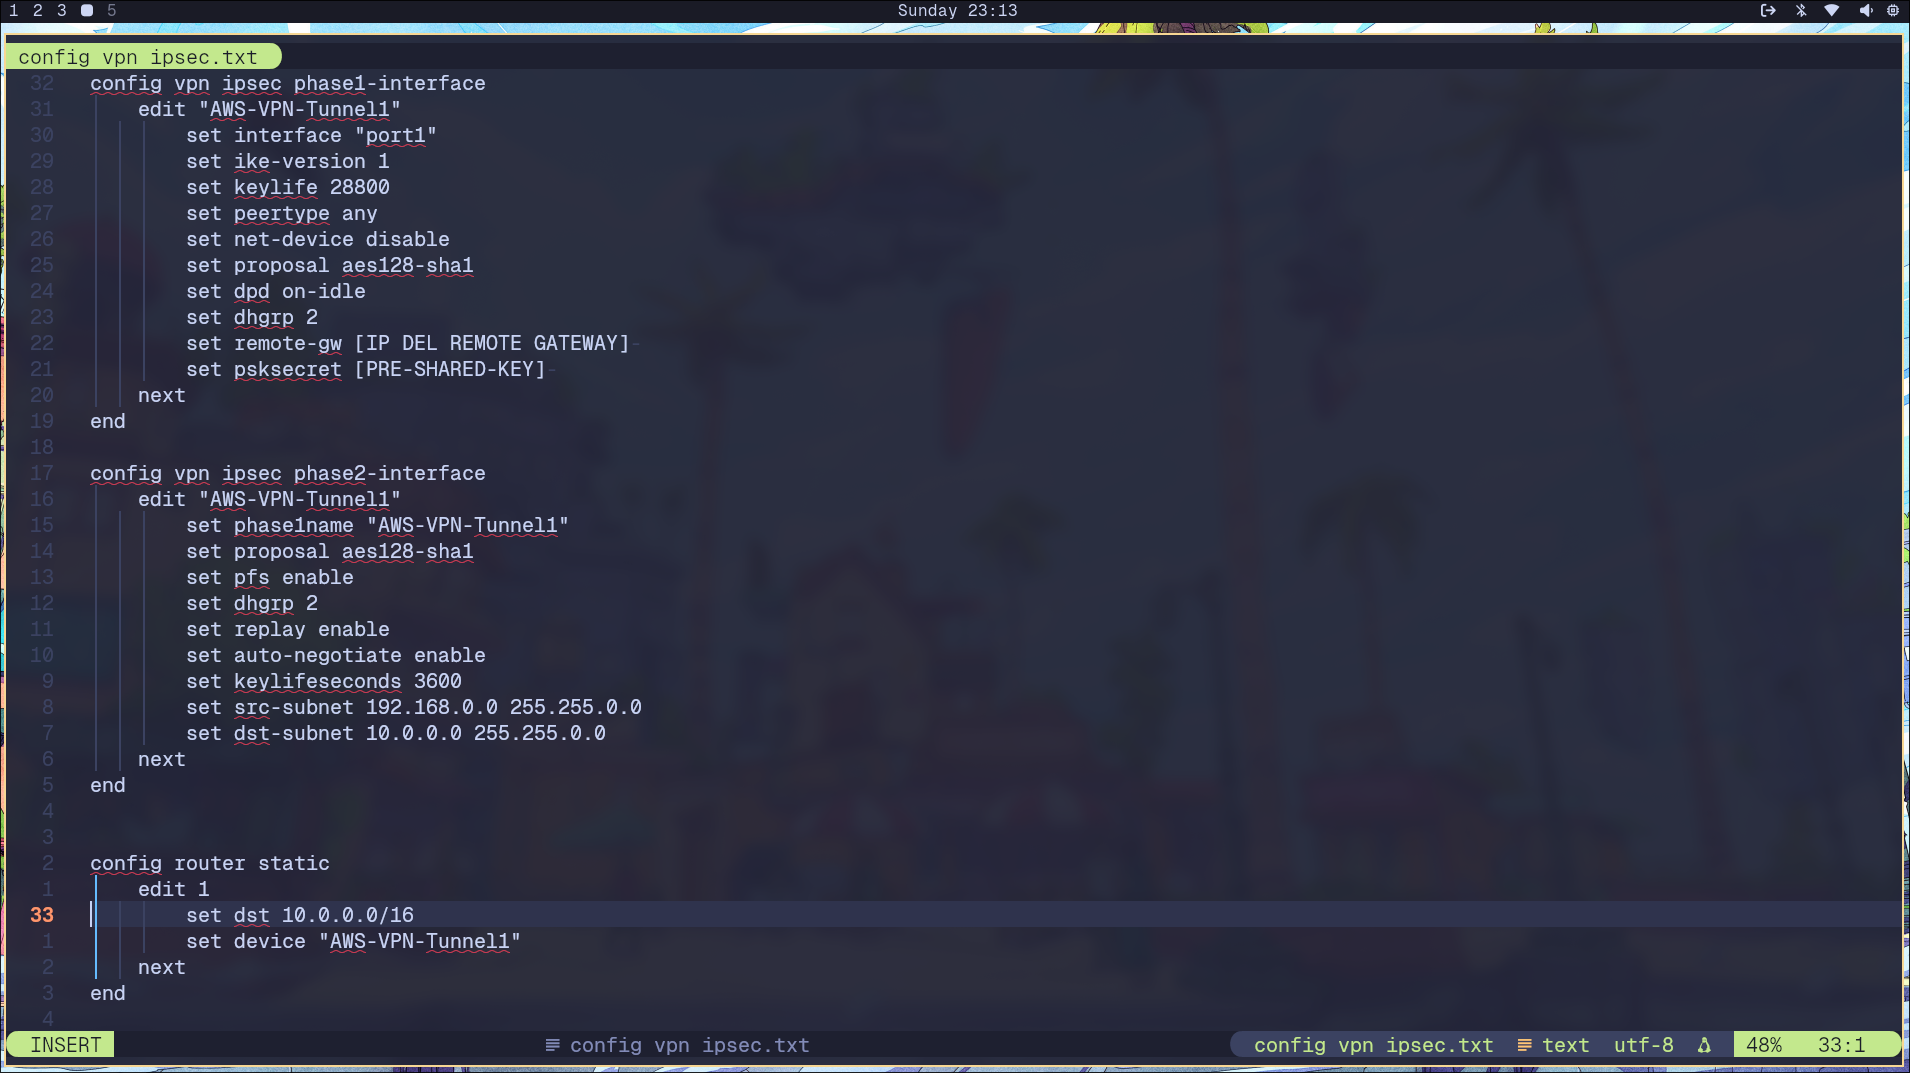Screen dimensions: 1910x1073
Task: Click the logout icon in top bar
Action: [1768, 11]
